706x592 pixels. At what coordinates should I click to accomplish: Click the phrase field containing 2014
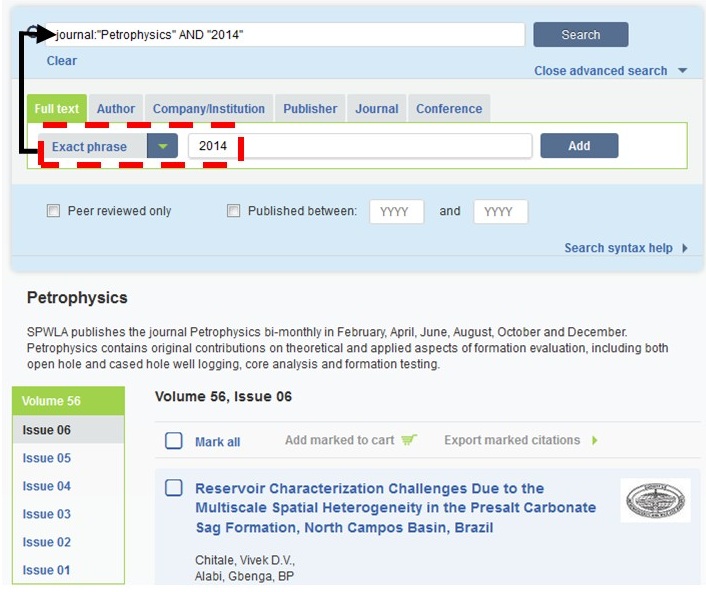(360, 146)
